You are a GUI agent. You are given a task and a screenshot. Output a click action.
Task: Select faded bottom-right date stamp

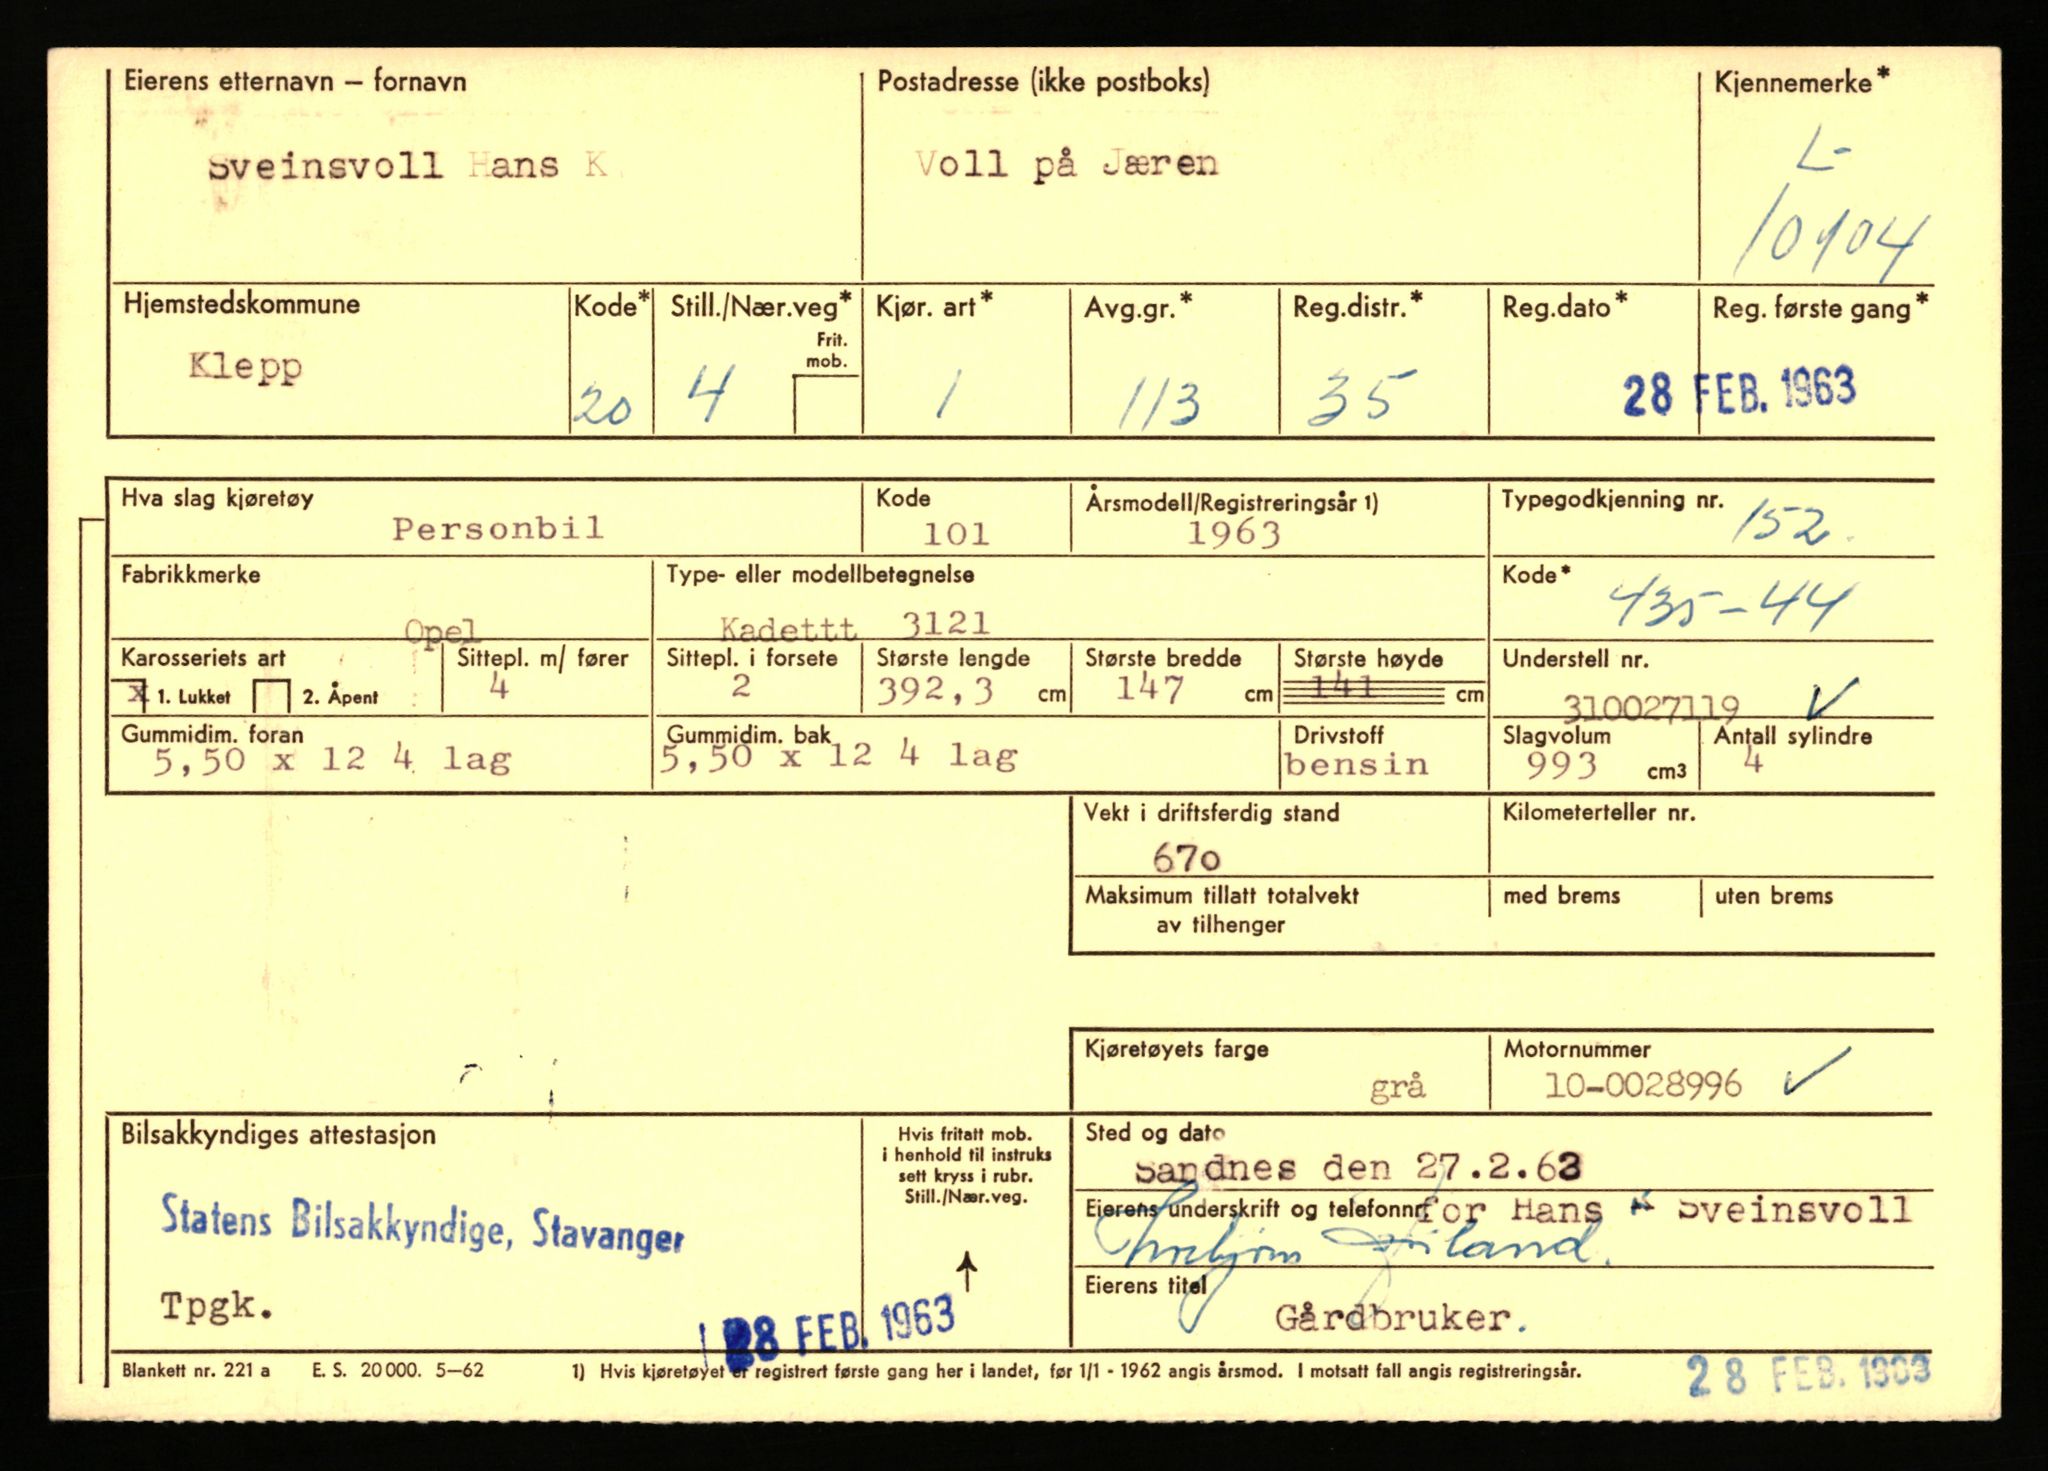(x=1809, y=1376)
